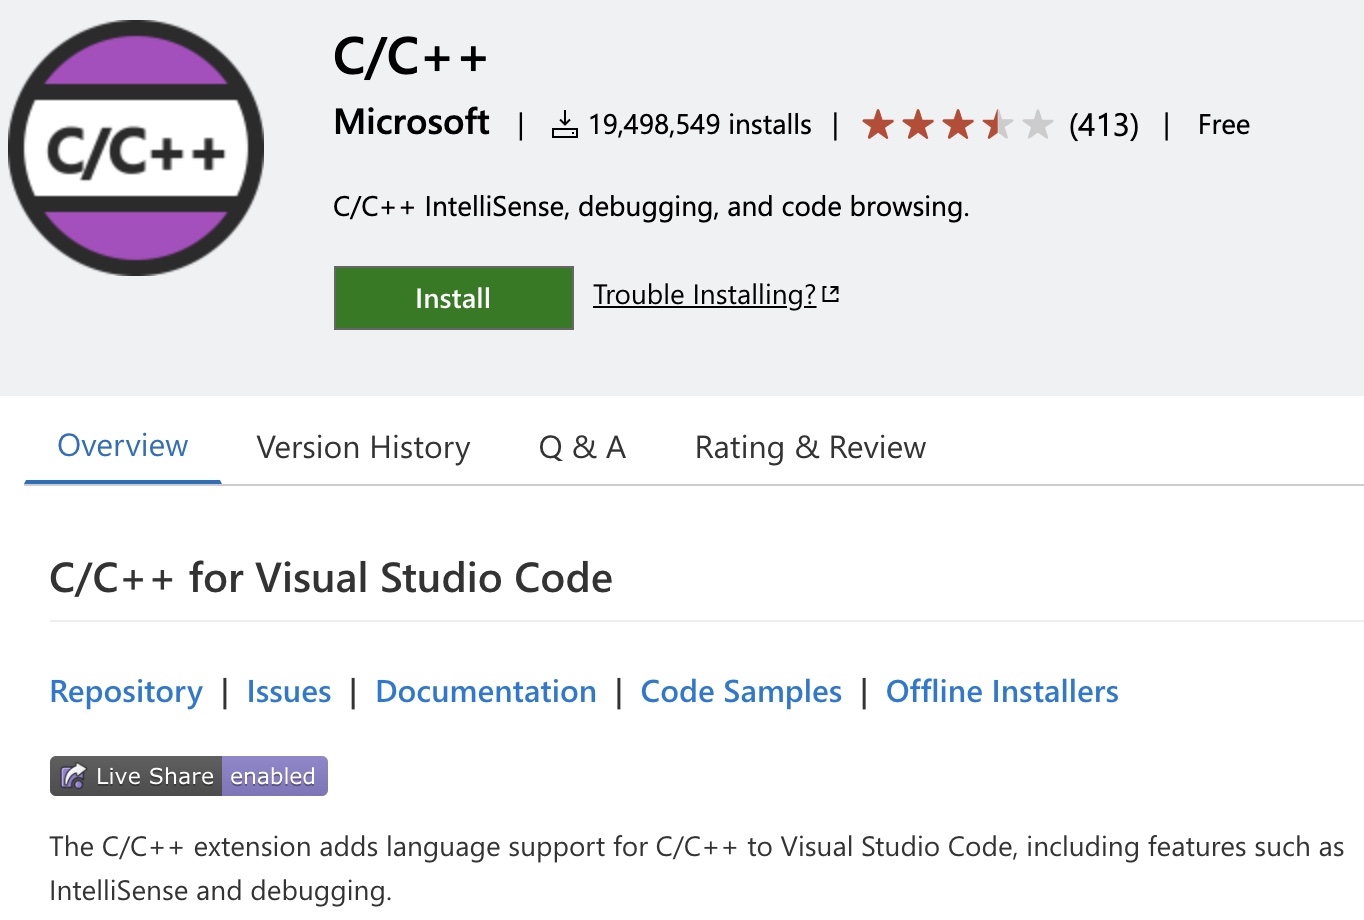Viewport: 1364px width, 920px height.
Task: Open the (413) review count
Action: pyautogui.click(x=1104, y=125)
